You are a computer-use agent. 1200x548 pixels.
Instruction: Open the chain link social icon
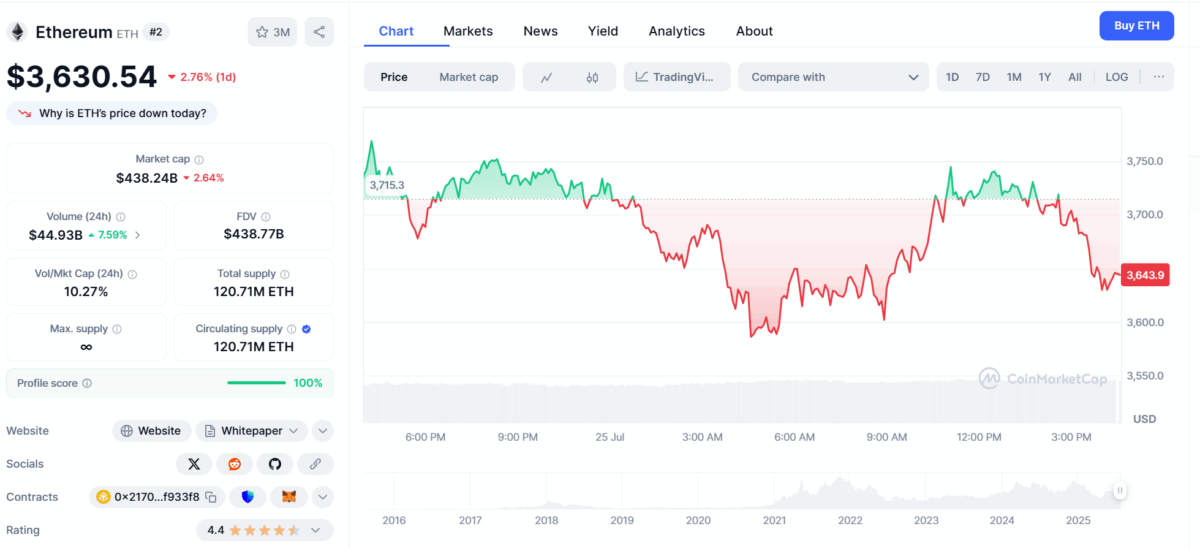315,464
